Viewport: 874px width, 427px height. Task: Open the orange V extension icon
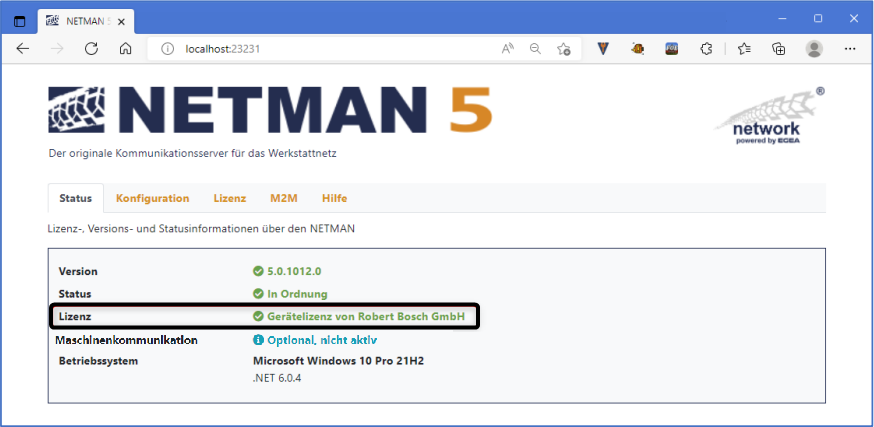tap(603, 49)
